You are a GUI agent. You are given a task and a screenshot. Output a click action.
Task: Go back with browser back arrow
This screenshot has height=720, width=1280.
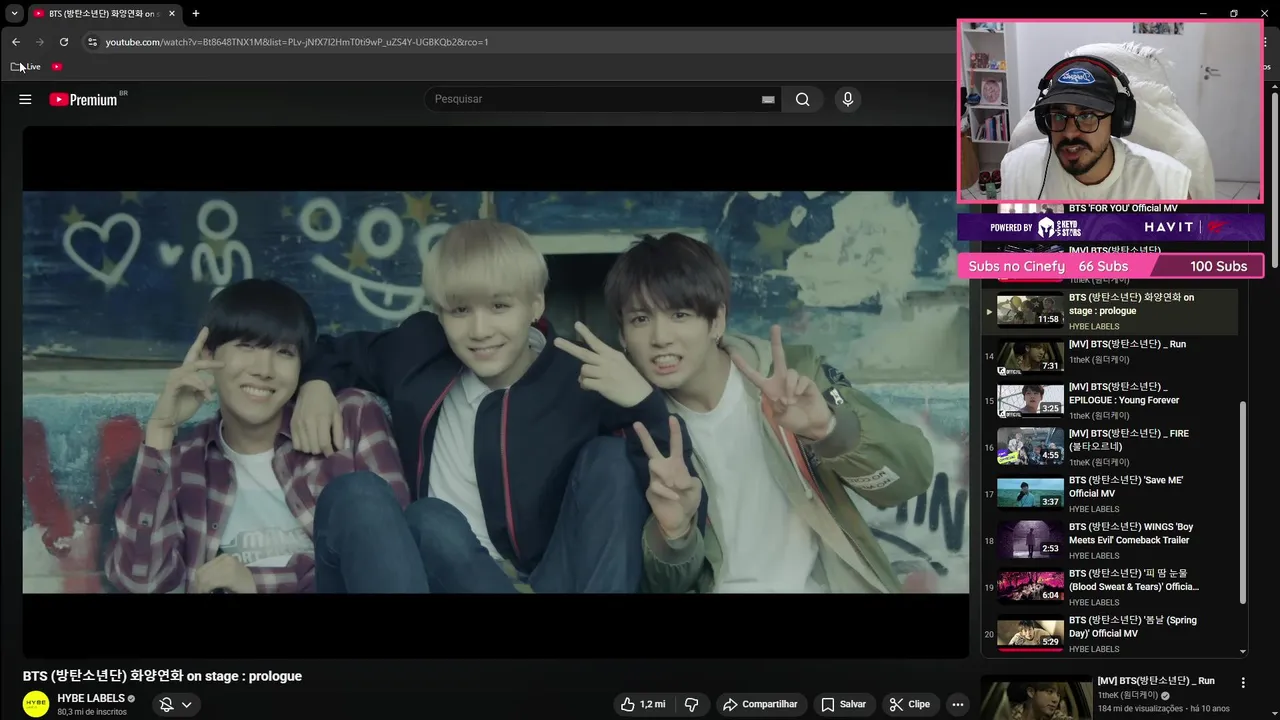[16, 42]
